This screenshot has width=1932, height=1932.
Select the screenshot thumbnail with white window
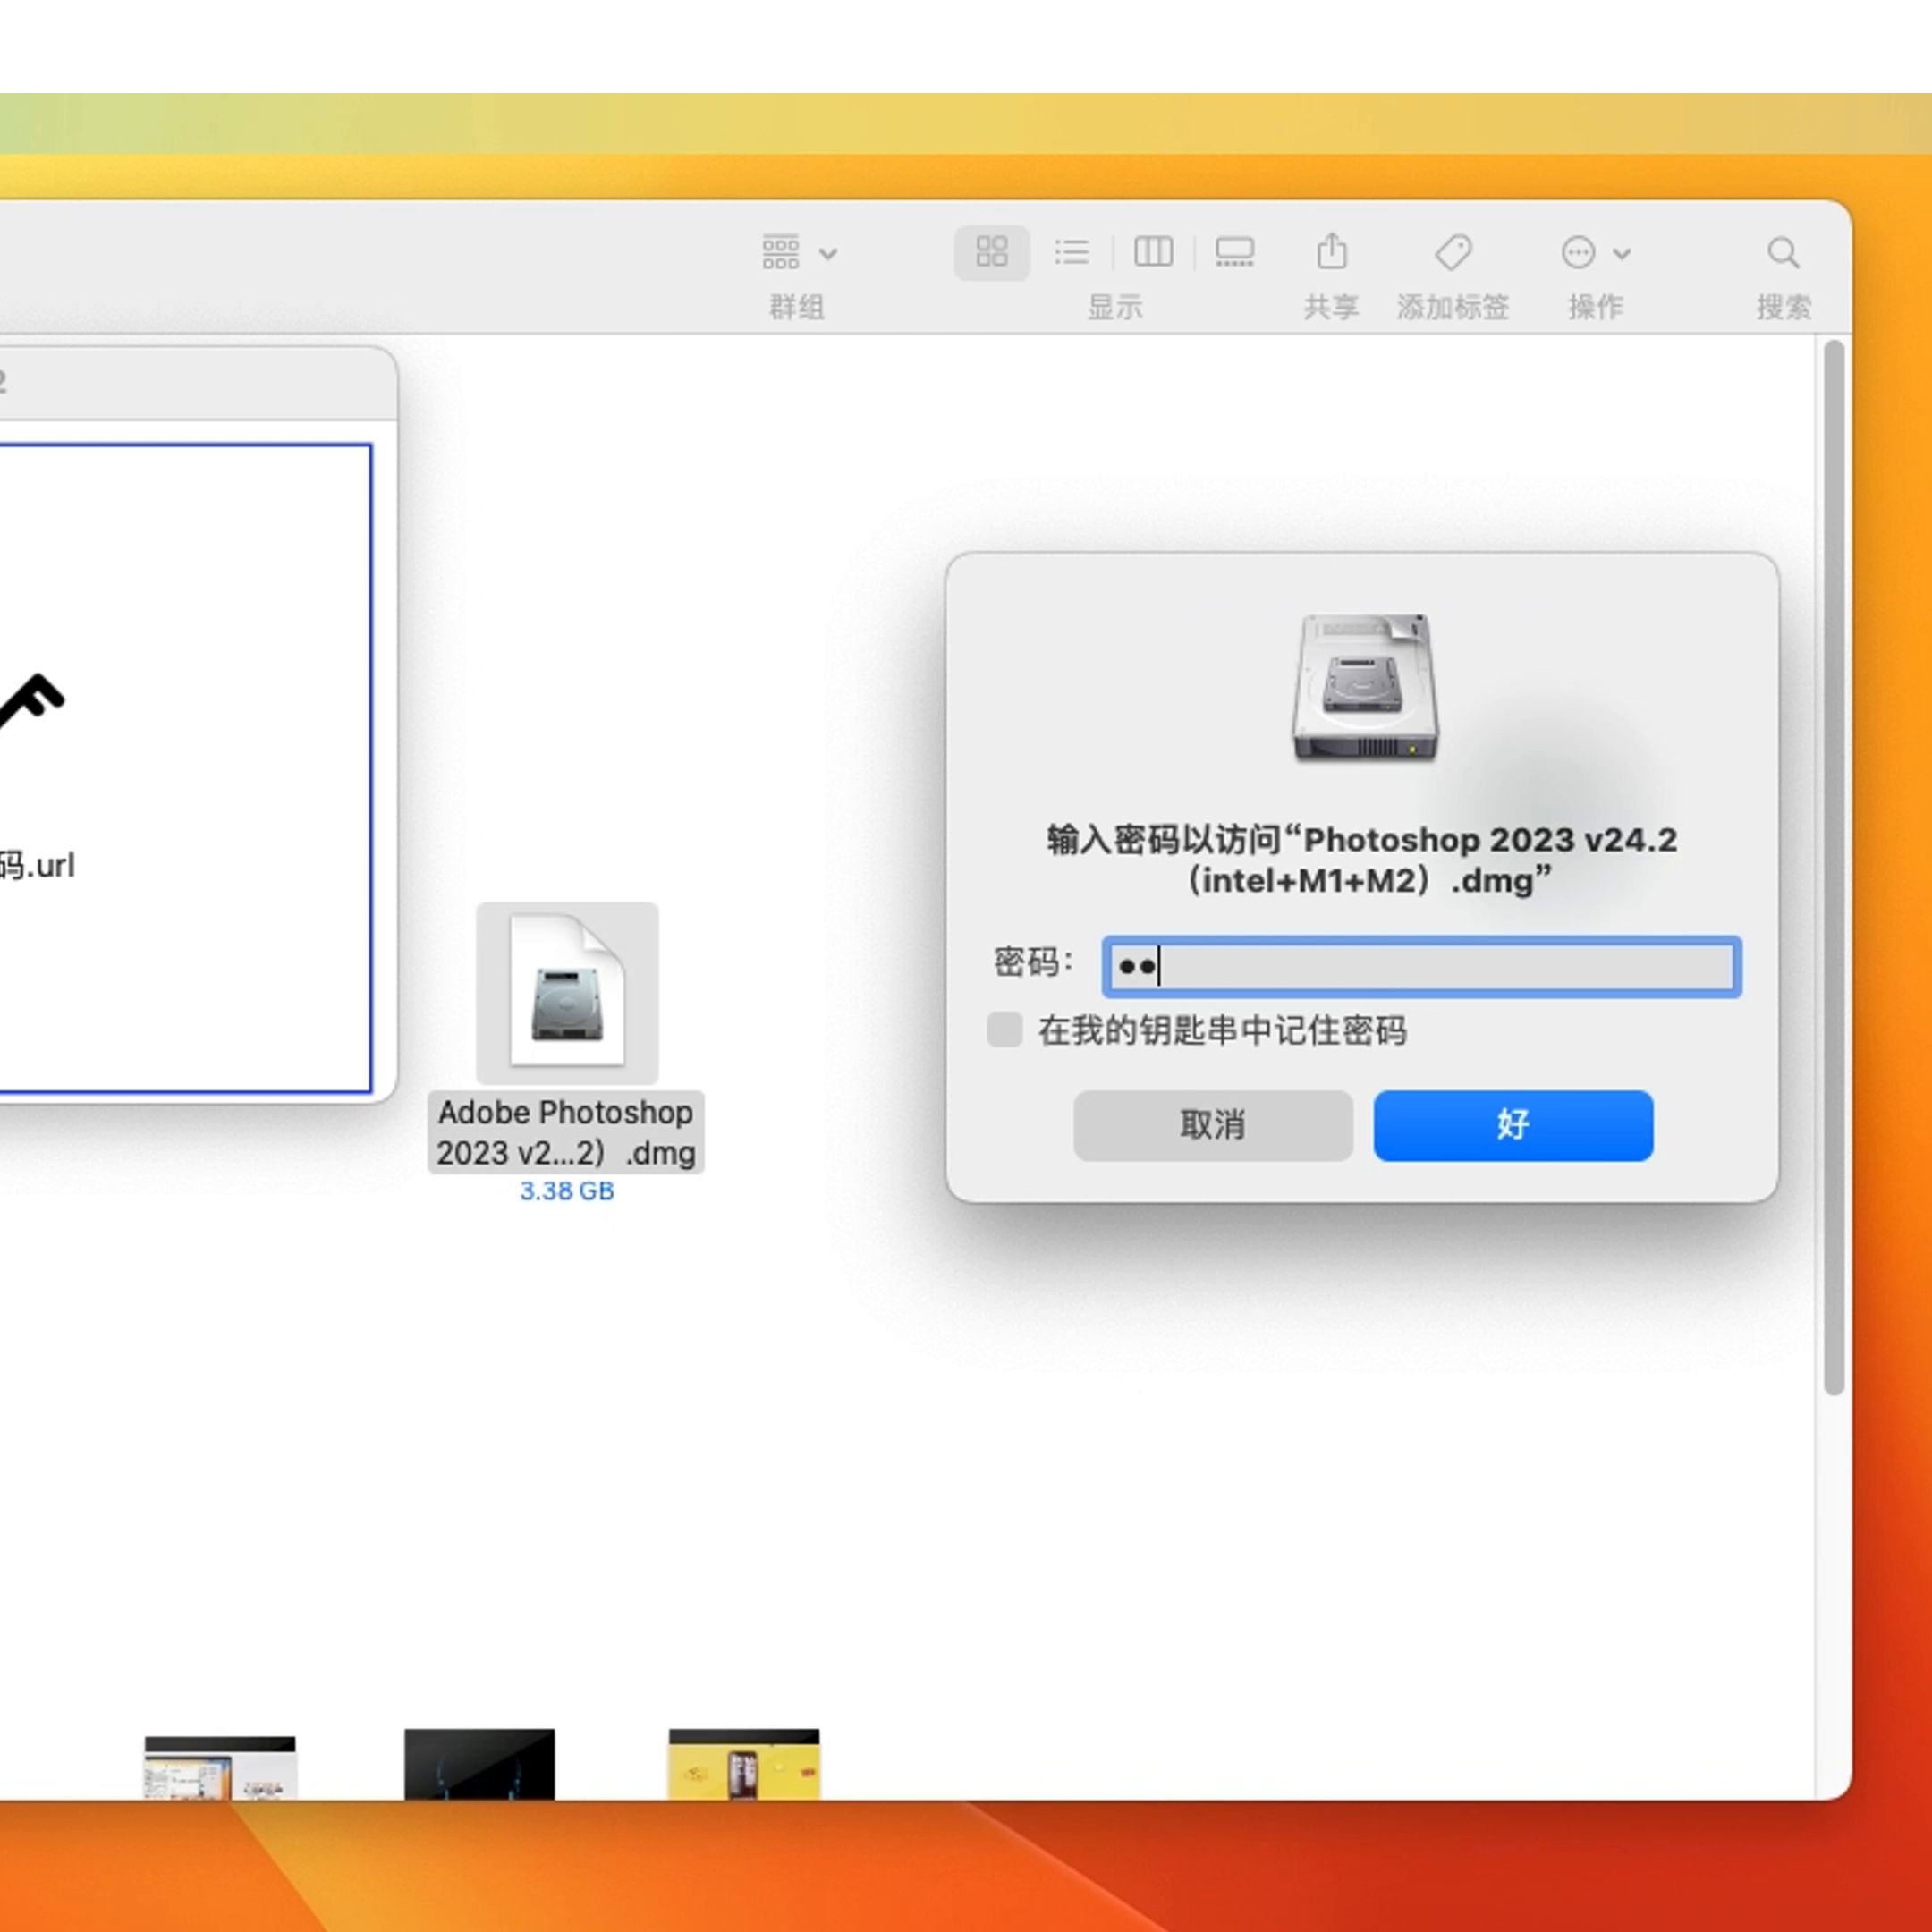(x=220, y=1767)
